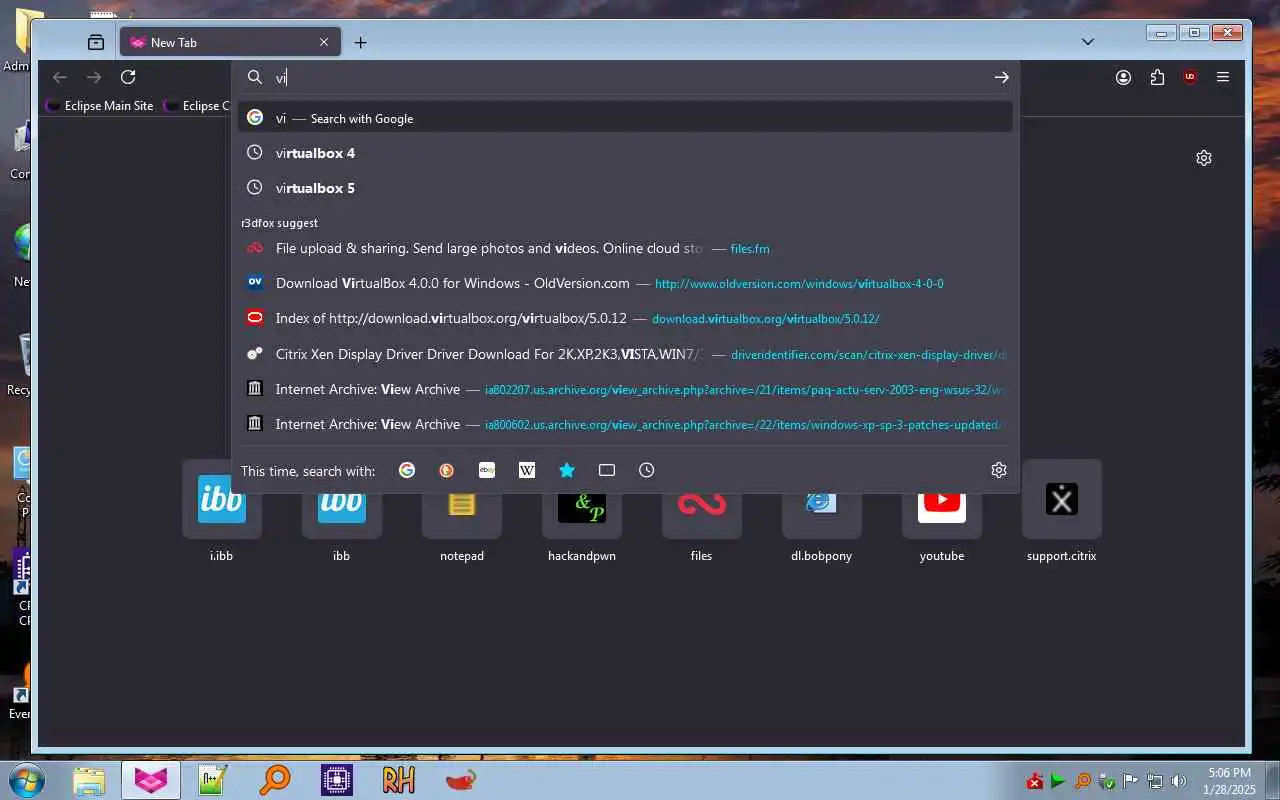
Task: Open the Download VirtualBox 4.0.0 OldVersion.com suggestion
Action: [x=625, y=283]
